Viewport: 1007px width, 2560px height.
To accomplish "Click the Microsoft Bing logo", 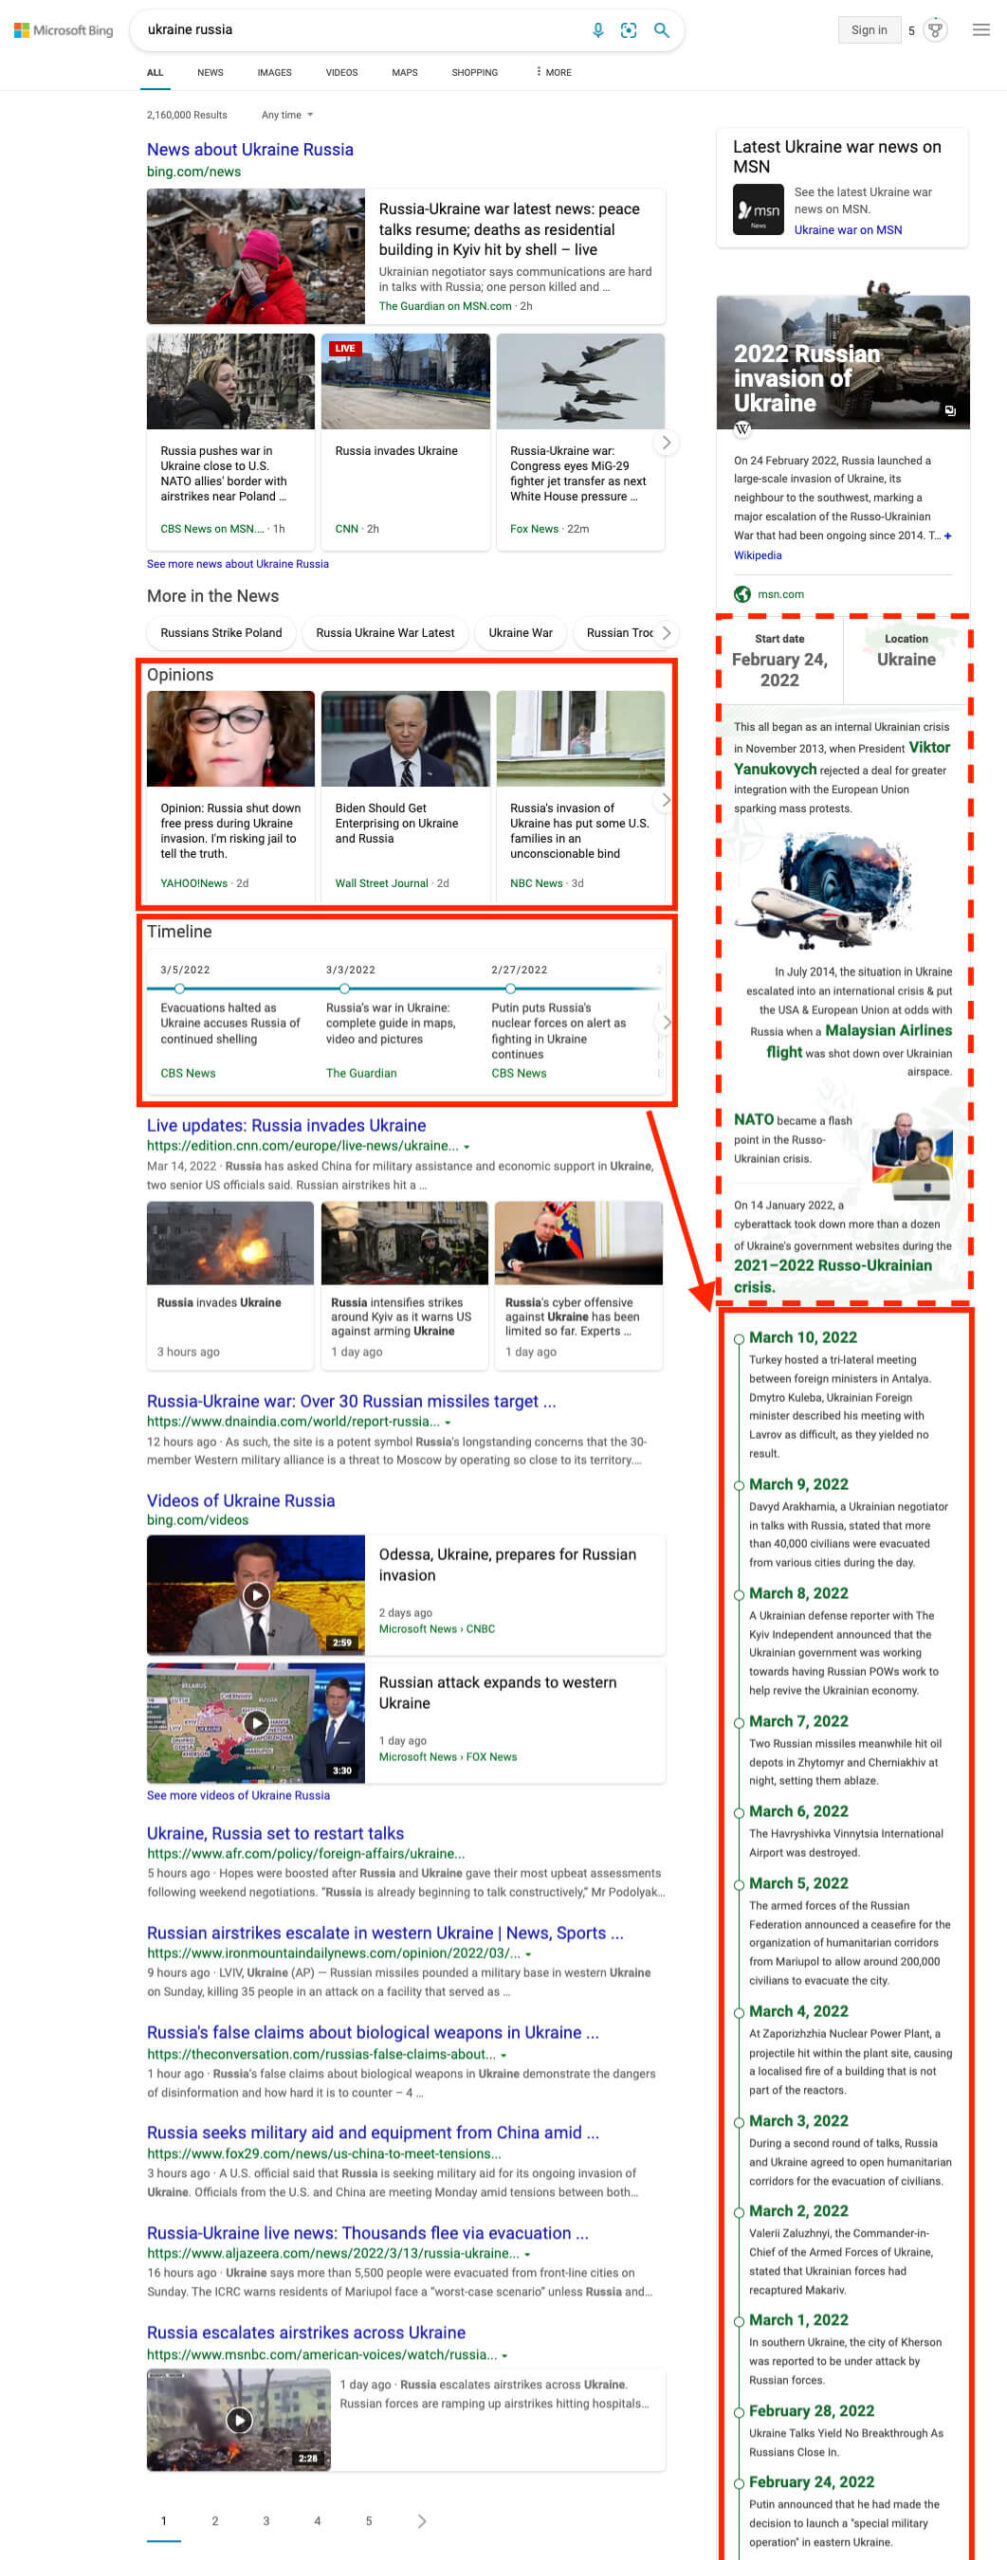I will (63, 30).
